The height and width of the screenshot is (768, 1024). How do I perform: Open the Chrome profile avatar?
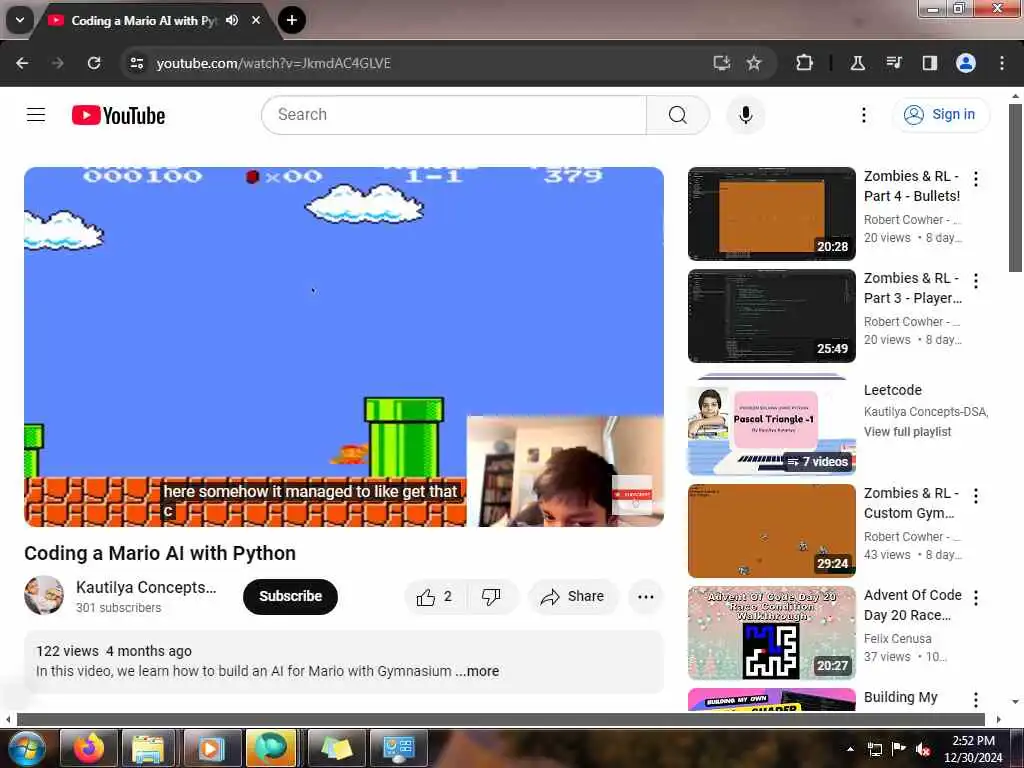[965, 63]
